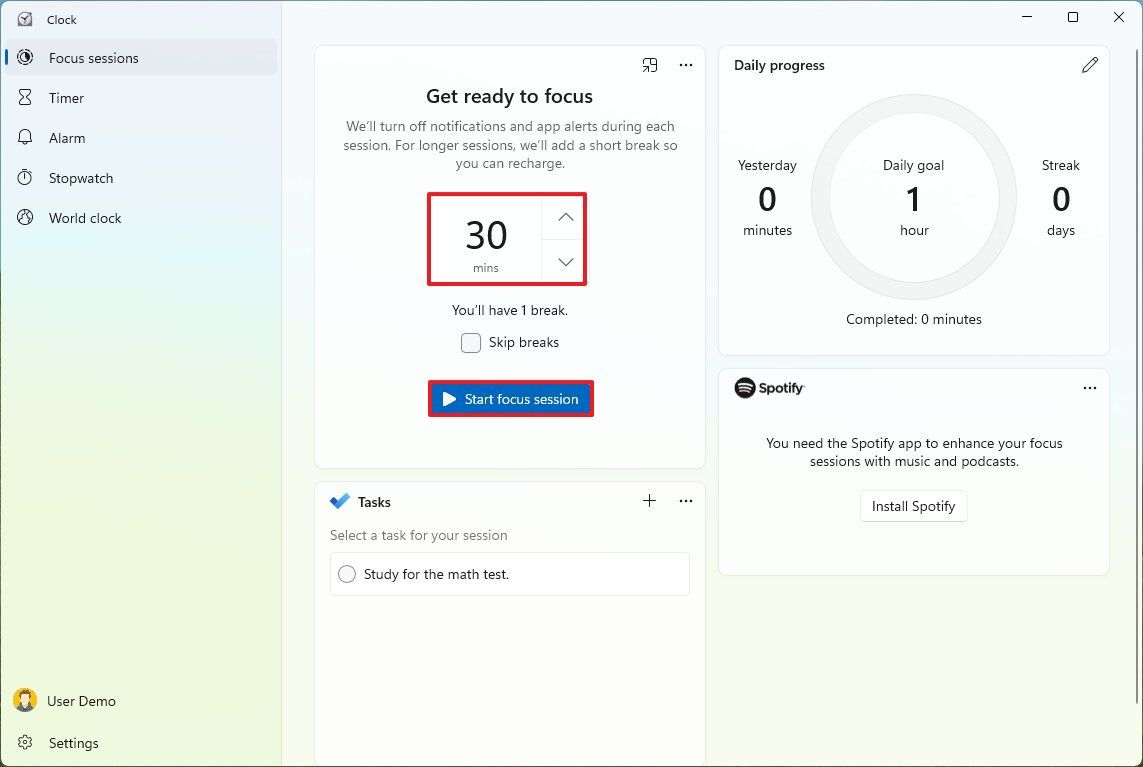Image resolution: width=1143 pixels, height=767 pixels.
Task: Click the User Demo profile avatar
Action: tap(25, 701)
